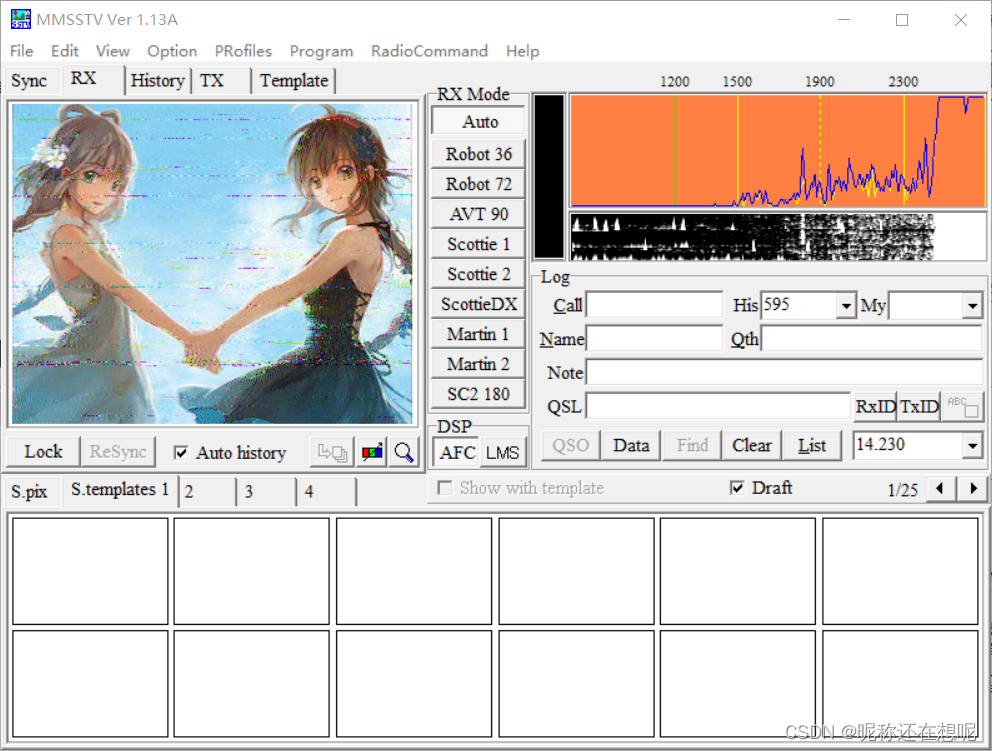992x751 pixels.
Task: Select Robot 36 mode
Action: [479, 154]
